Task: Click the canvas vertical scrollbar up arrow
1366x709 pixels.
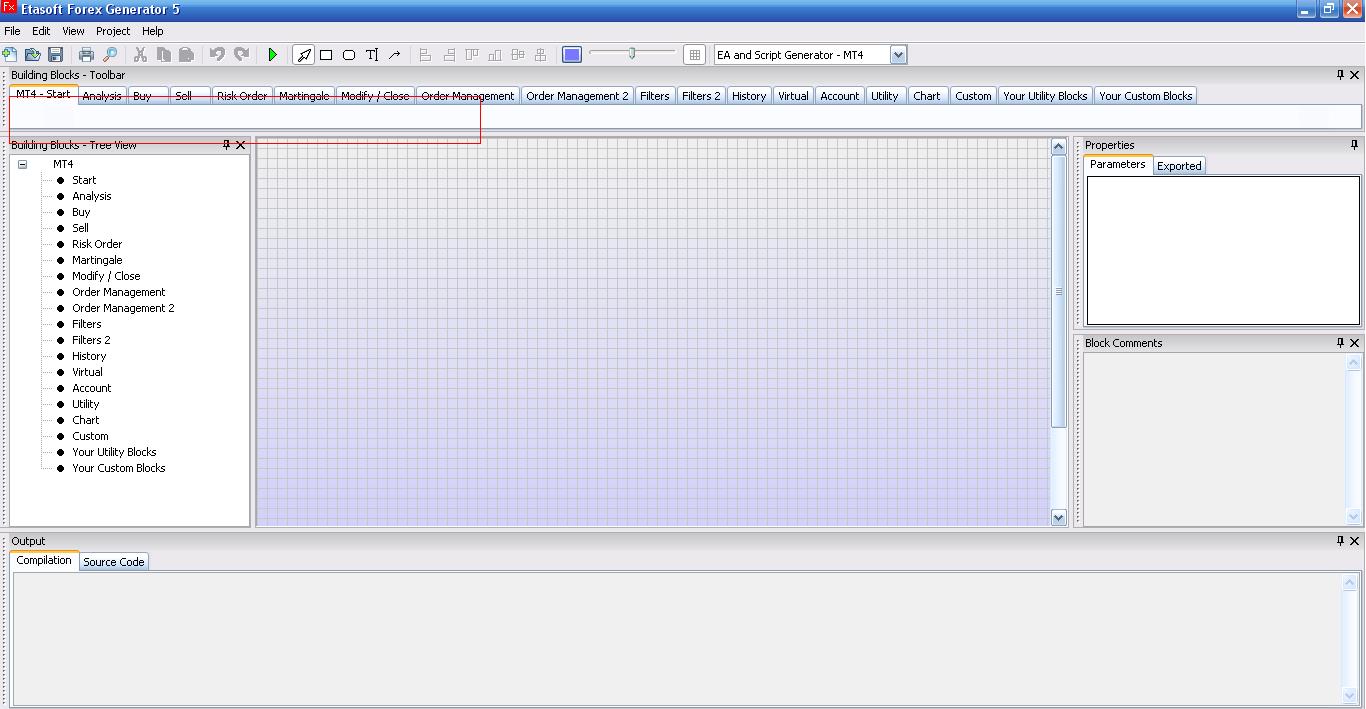Action: [1059, 147]
